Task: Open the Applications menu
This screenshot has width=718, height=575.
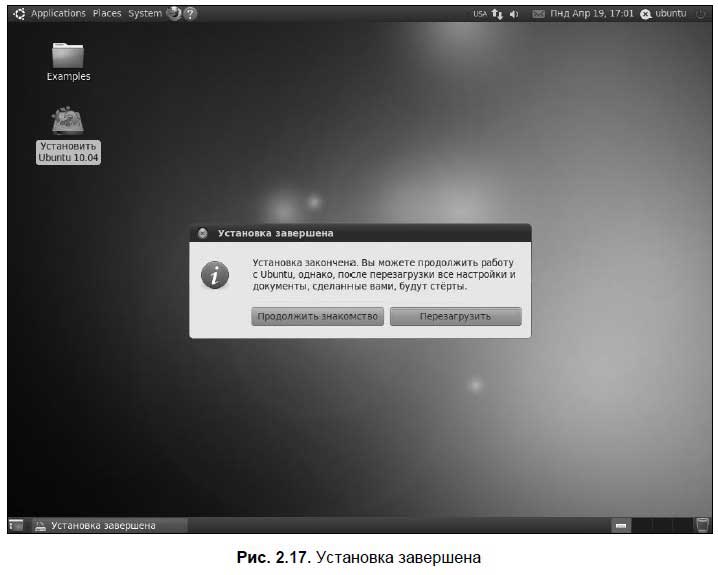Action: [x=57, y=13]
